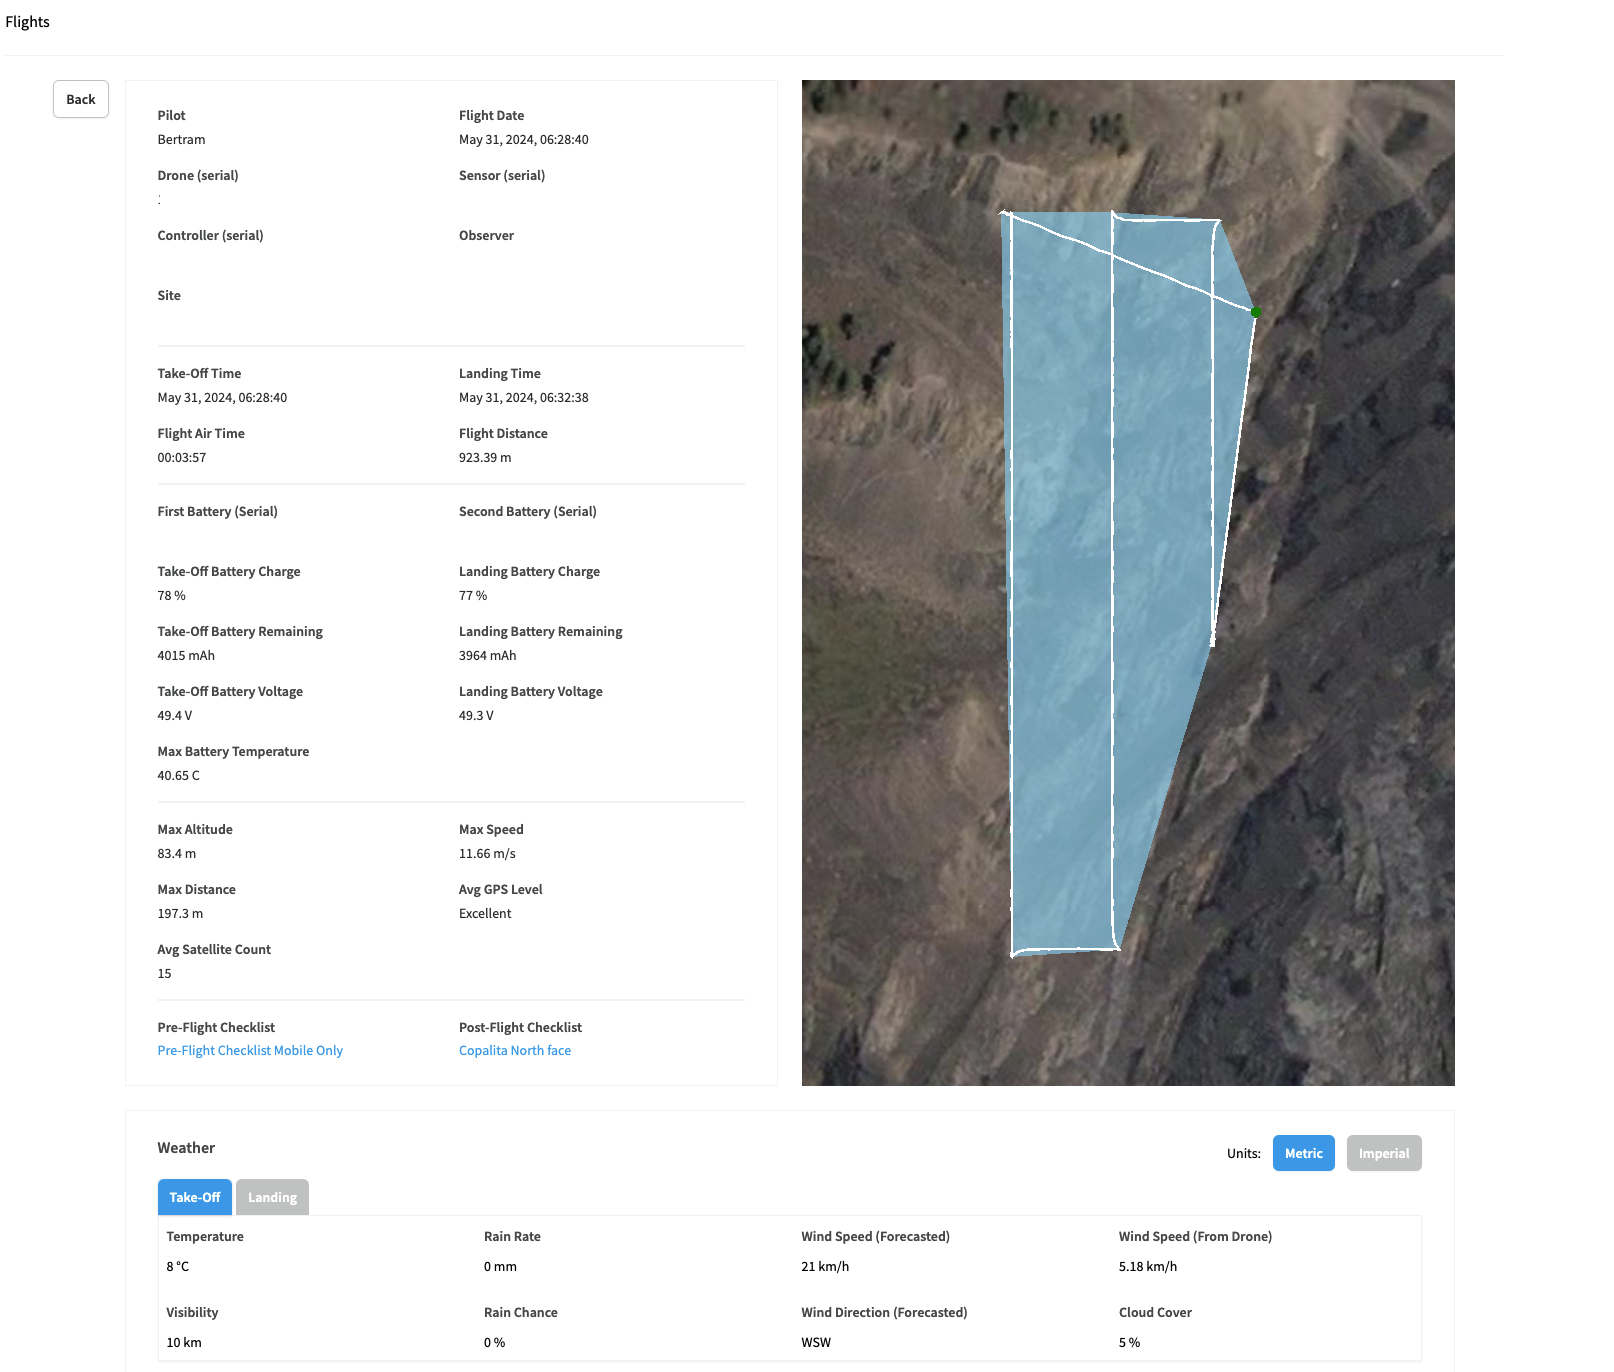
Task: Select max altitude 83.4 m
Action: point(176,854)
